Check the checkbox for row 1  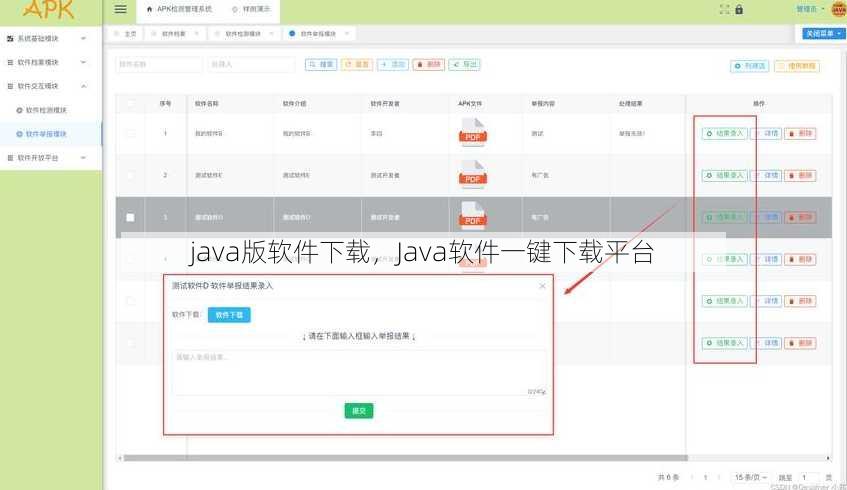(x=130, y=133)
